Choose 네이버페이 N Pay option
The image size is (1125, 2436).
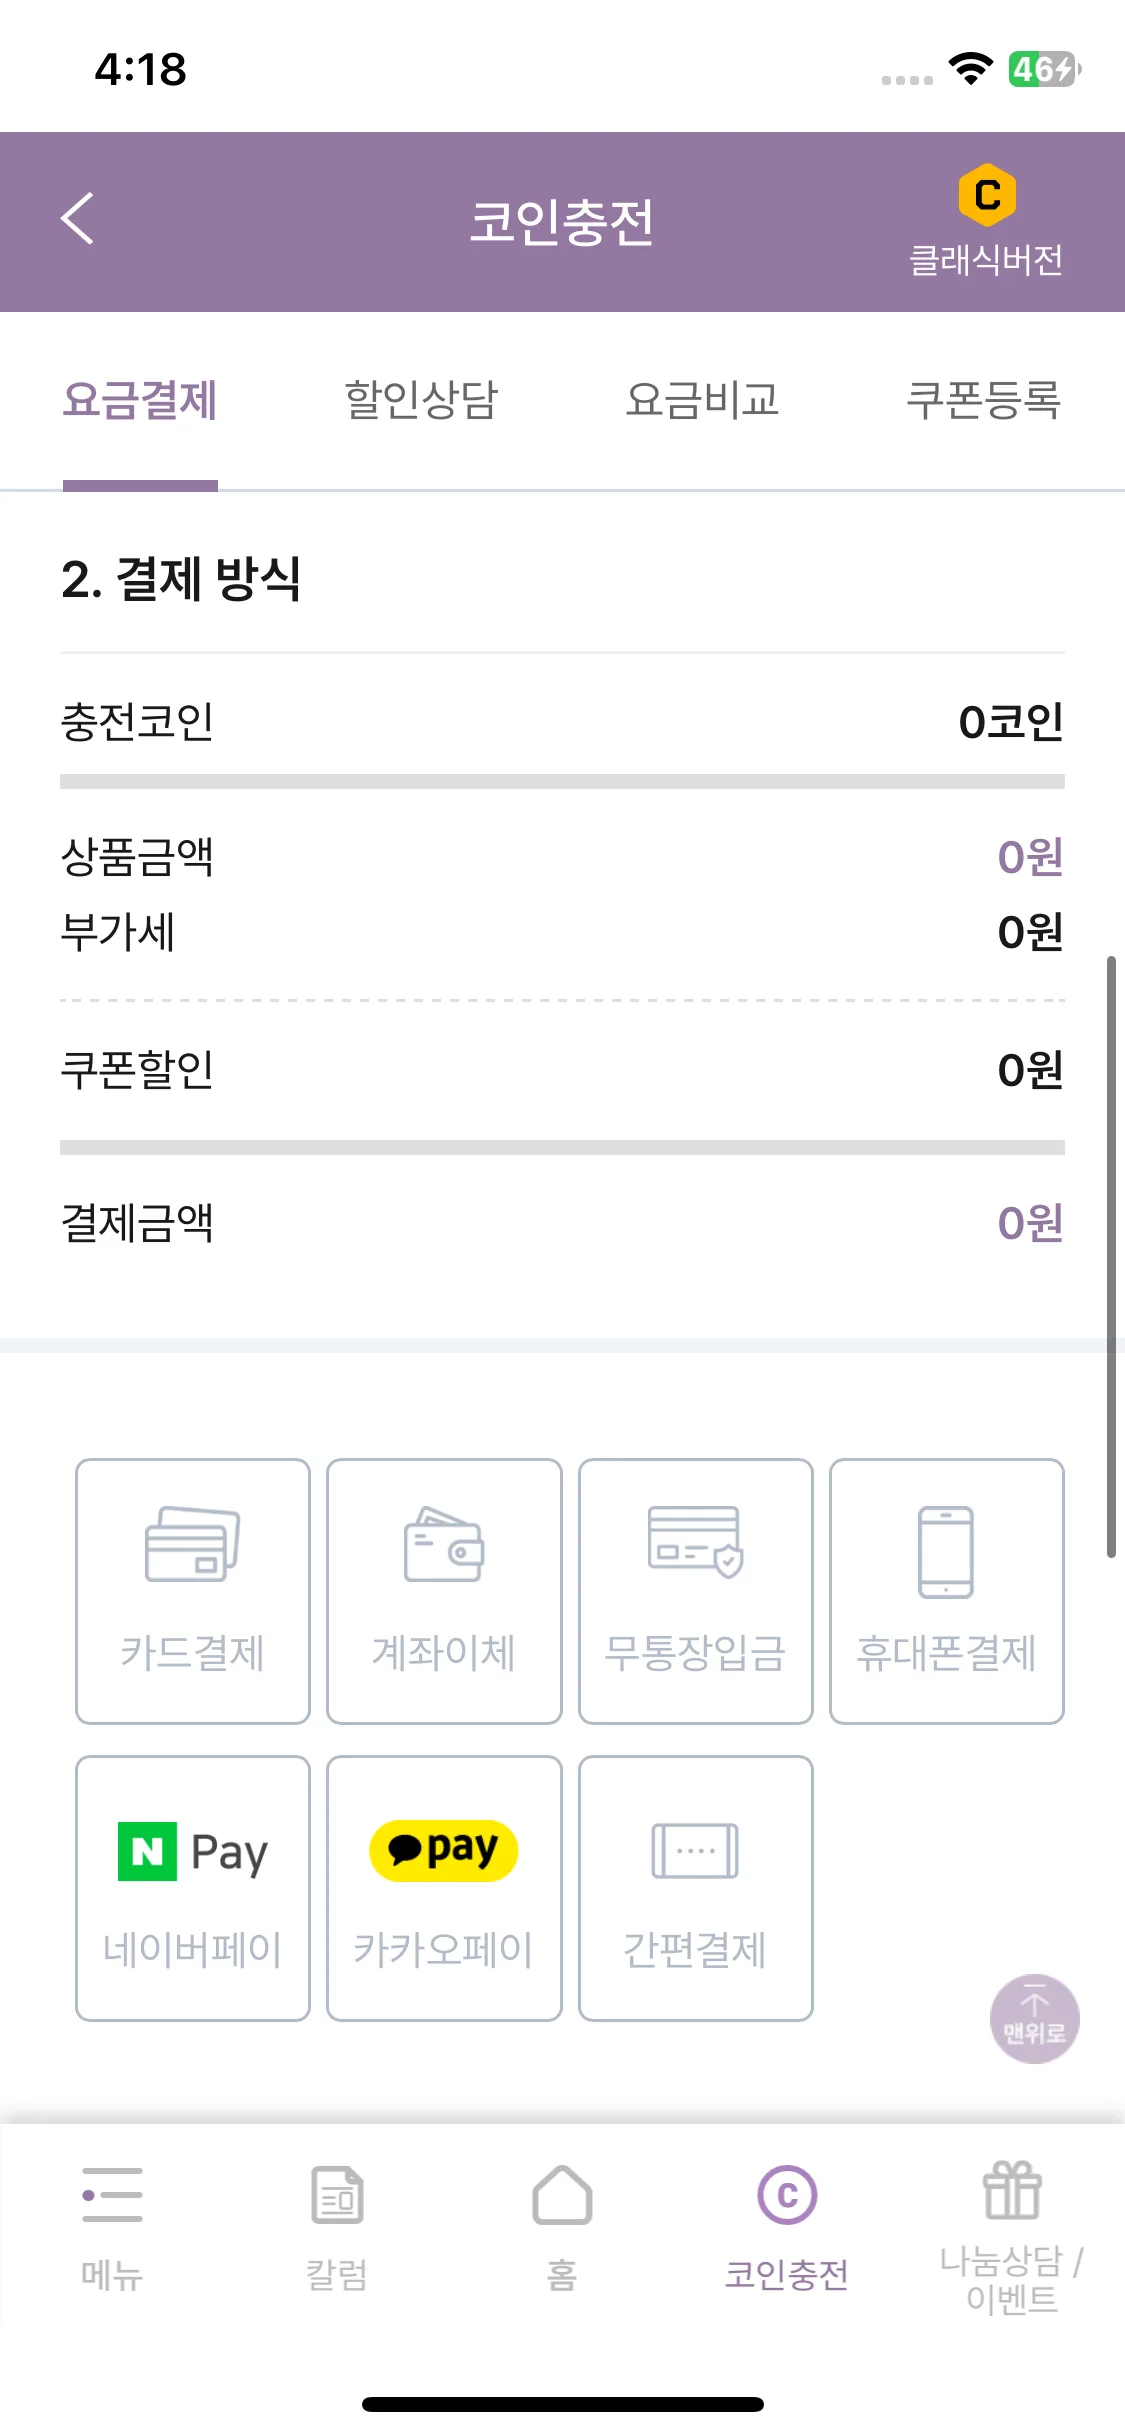coord(193,1888)
